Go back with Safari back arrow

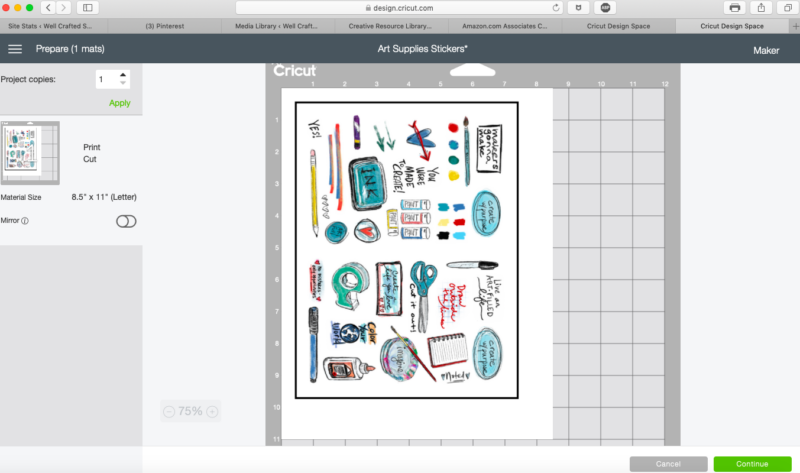tap(48, 8)
